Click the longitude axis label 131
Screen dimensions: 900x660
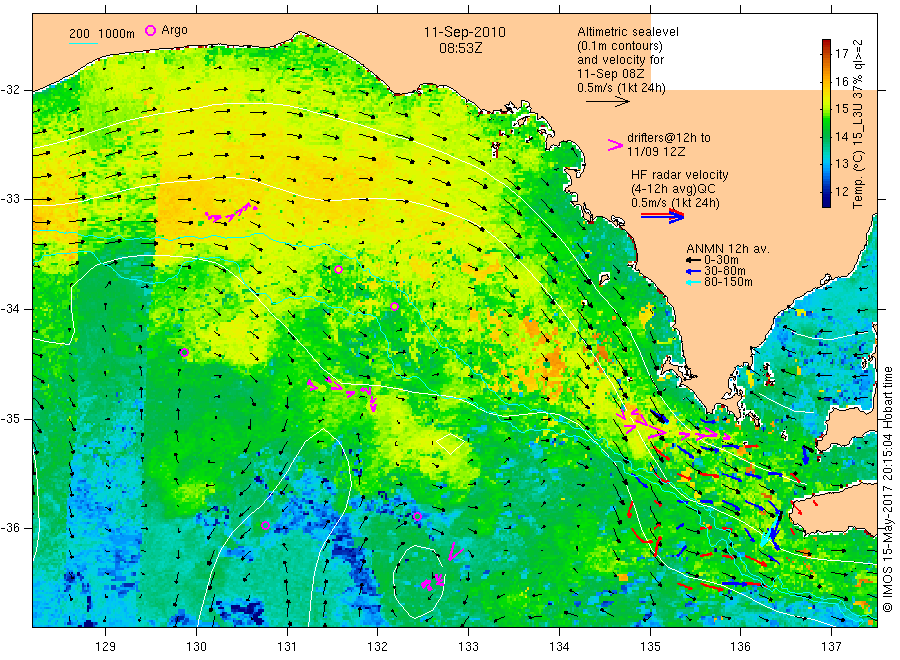point(287,647)
